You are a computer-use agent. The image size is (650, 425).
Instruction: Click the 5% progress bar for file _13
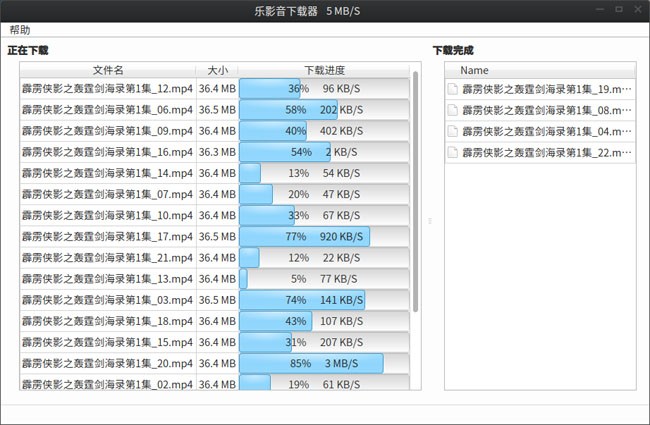324,279
